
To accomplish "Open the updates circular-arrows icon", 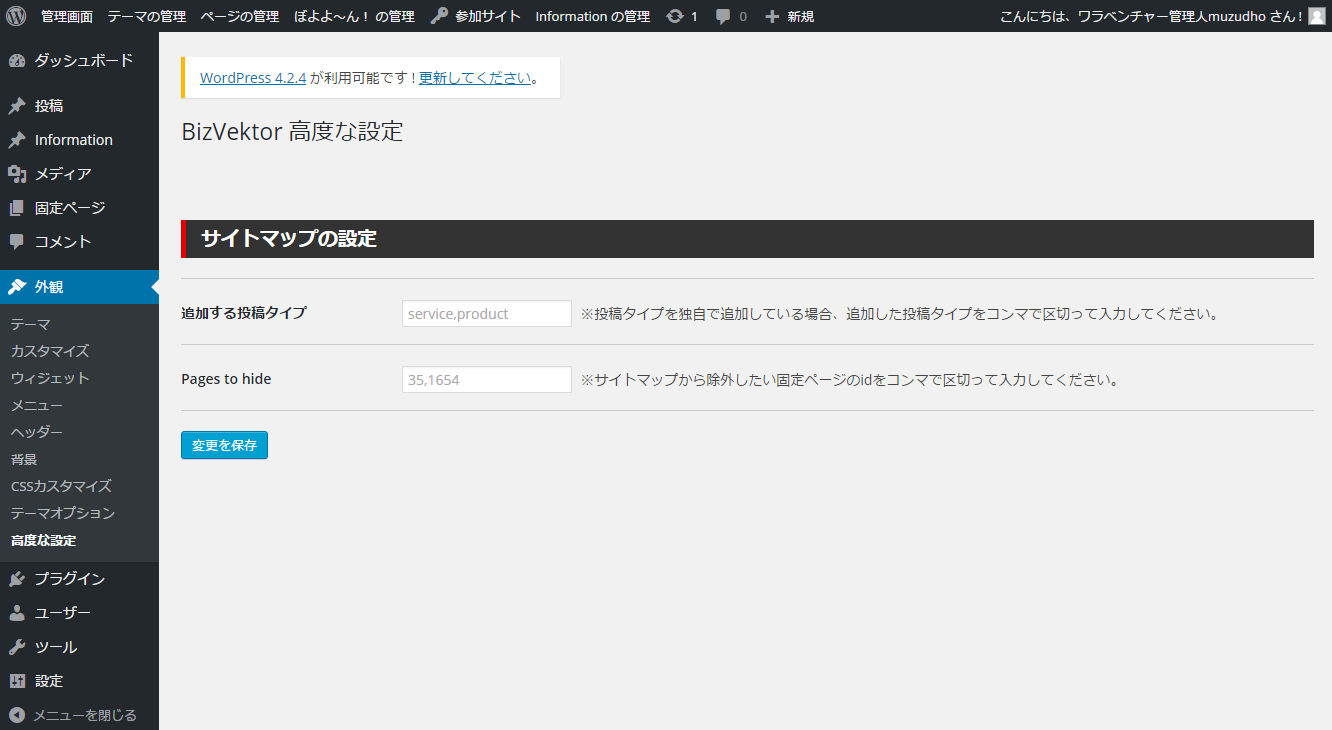I will [675, 16].
